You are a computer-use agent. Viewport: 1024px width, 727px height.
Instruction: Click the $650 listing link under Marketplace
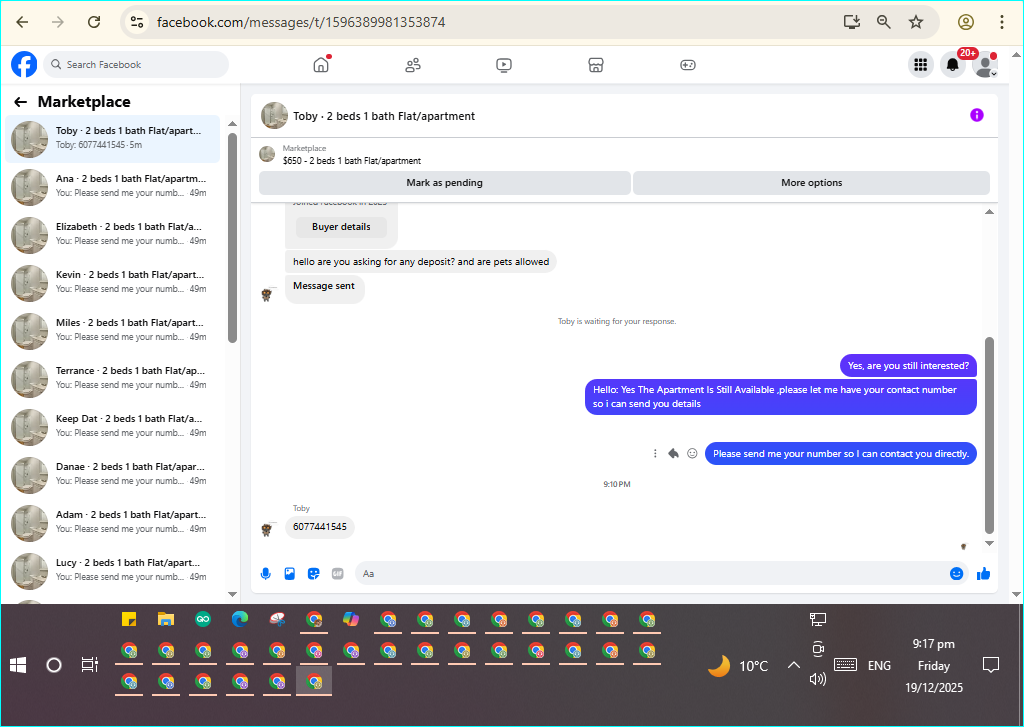pyautogui.click(x=352, y=161)
